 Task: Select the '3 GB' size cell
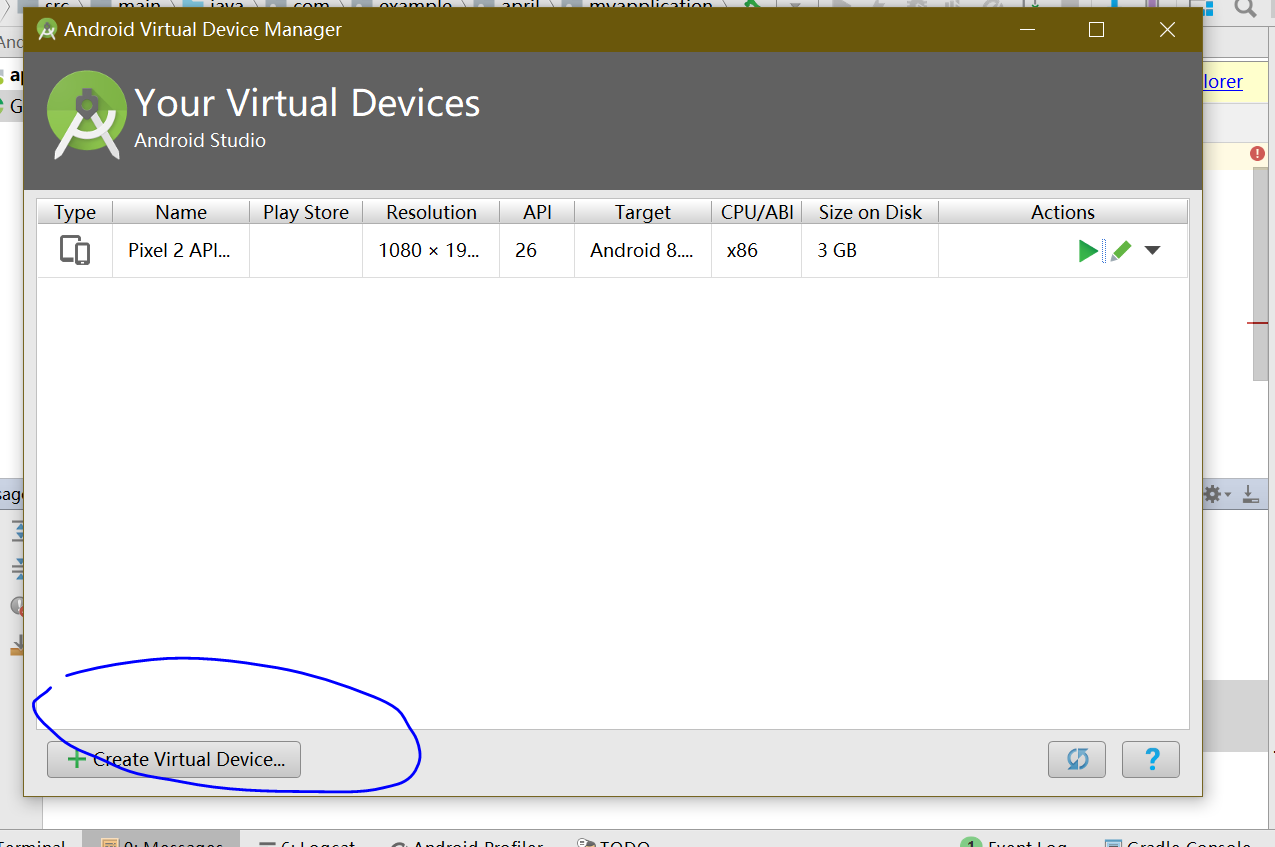(x=870, y=250)
